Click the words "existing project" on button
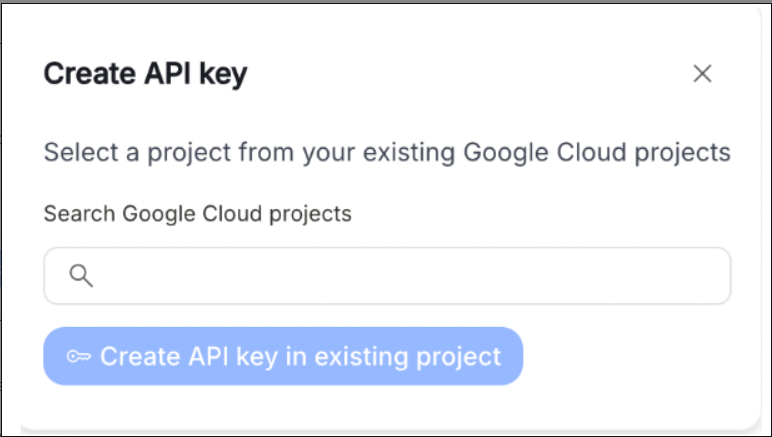Screen dimensions: 772x437 click(x=408, y=356)
